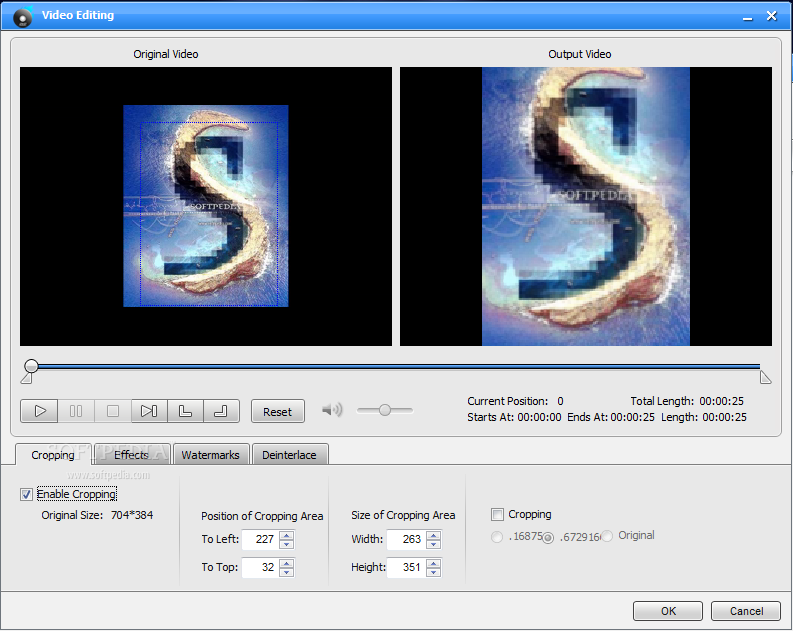The width and height of the screenshot is (793, 631).
Task: Click the Original Size 704*384 text
Action: 97,515
